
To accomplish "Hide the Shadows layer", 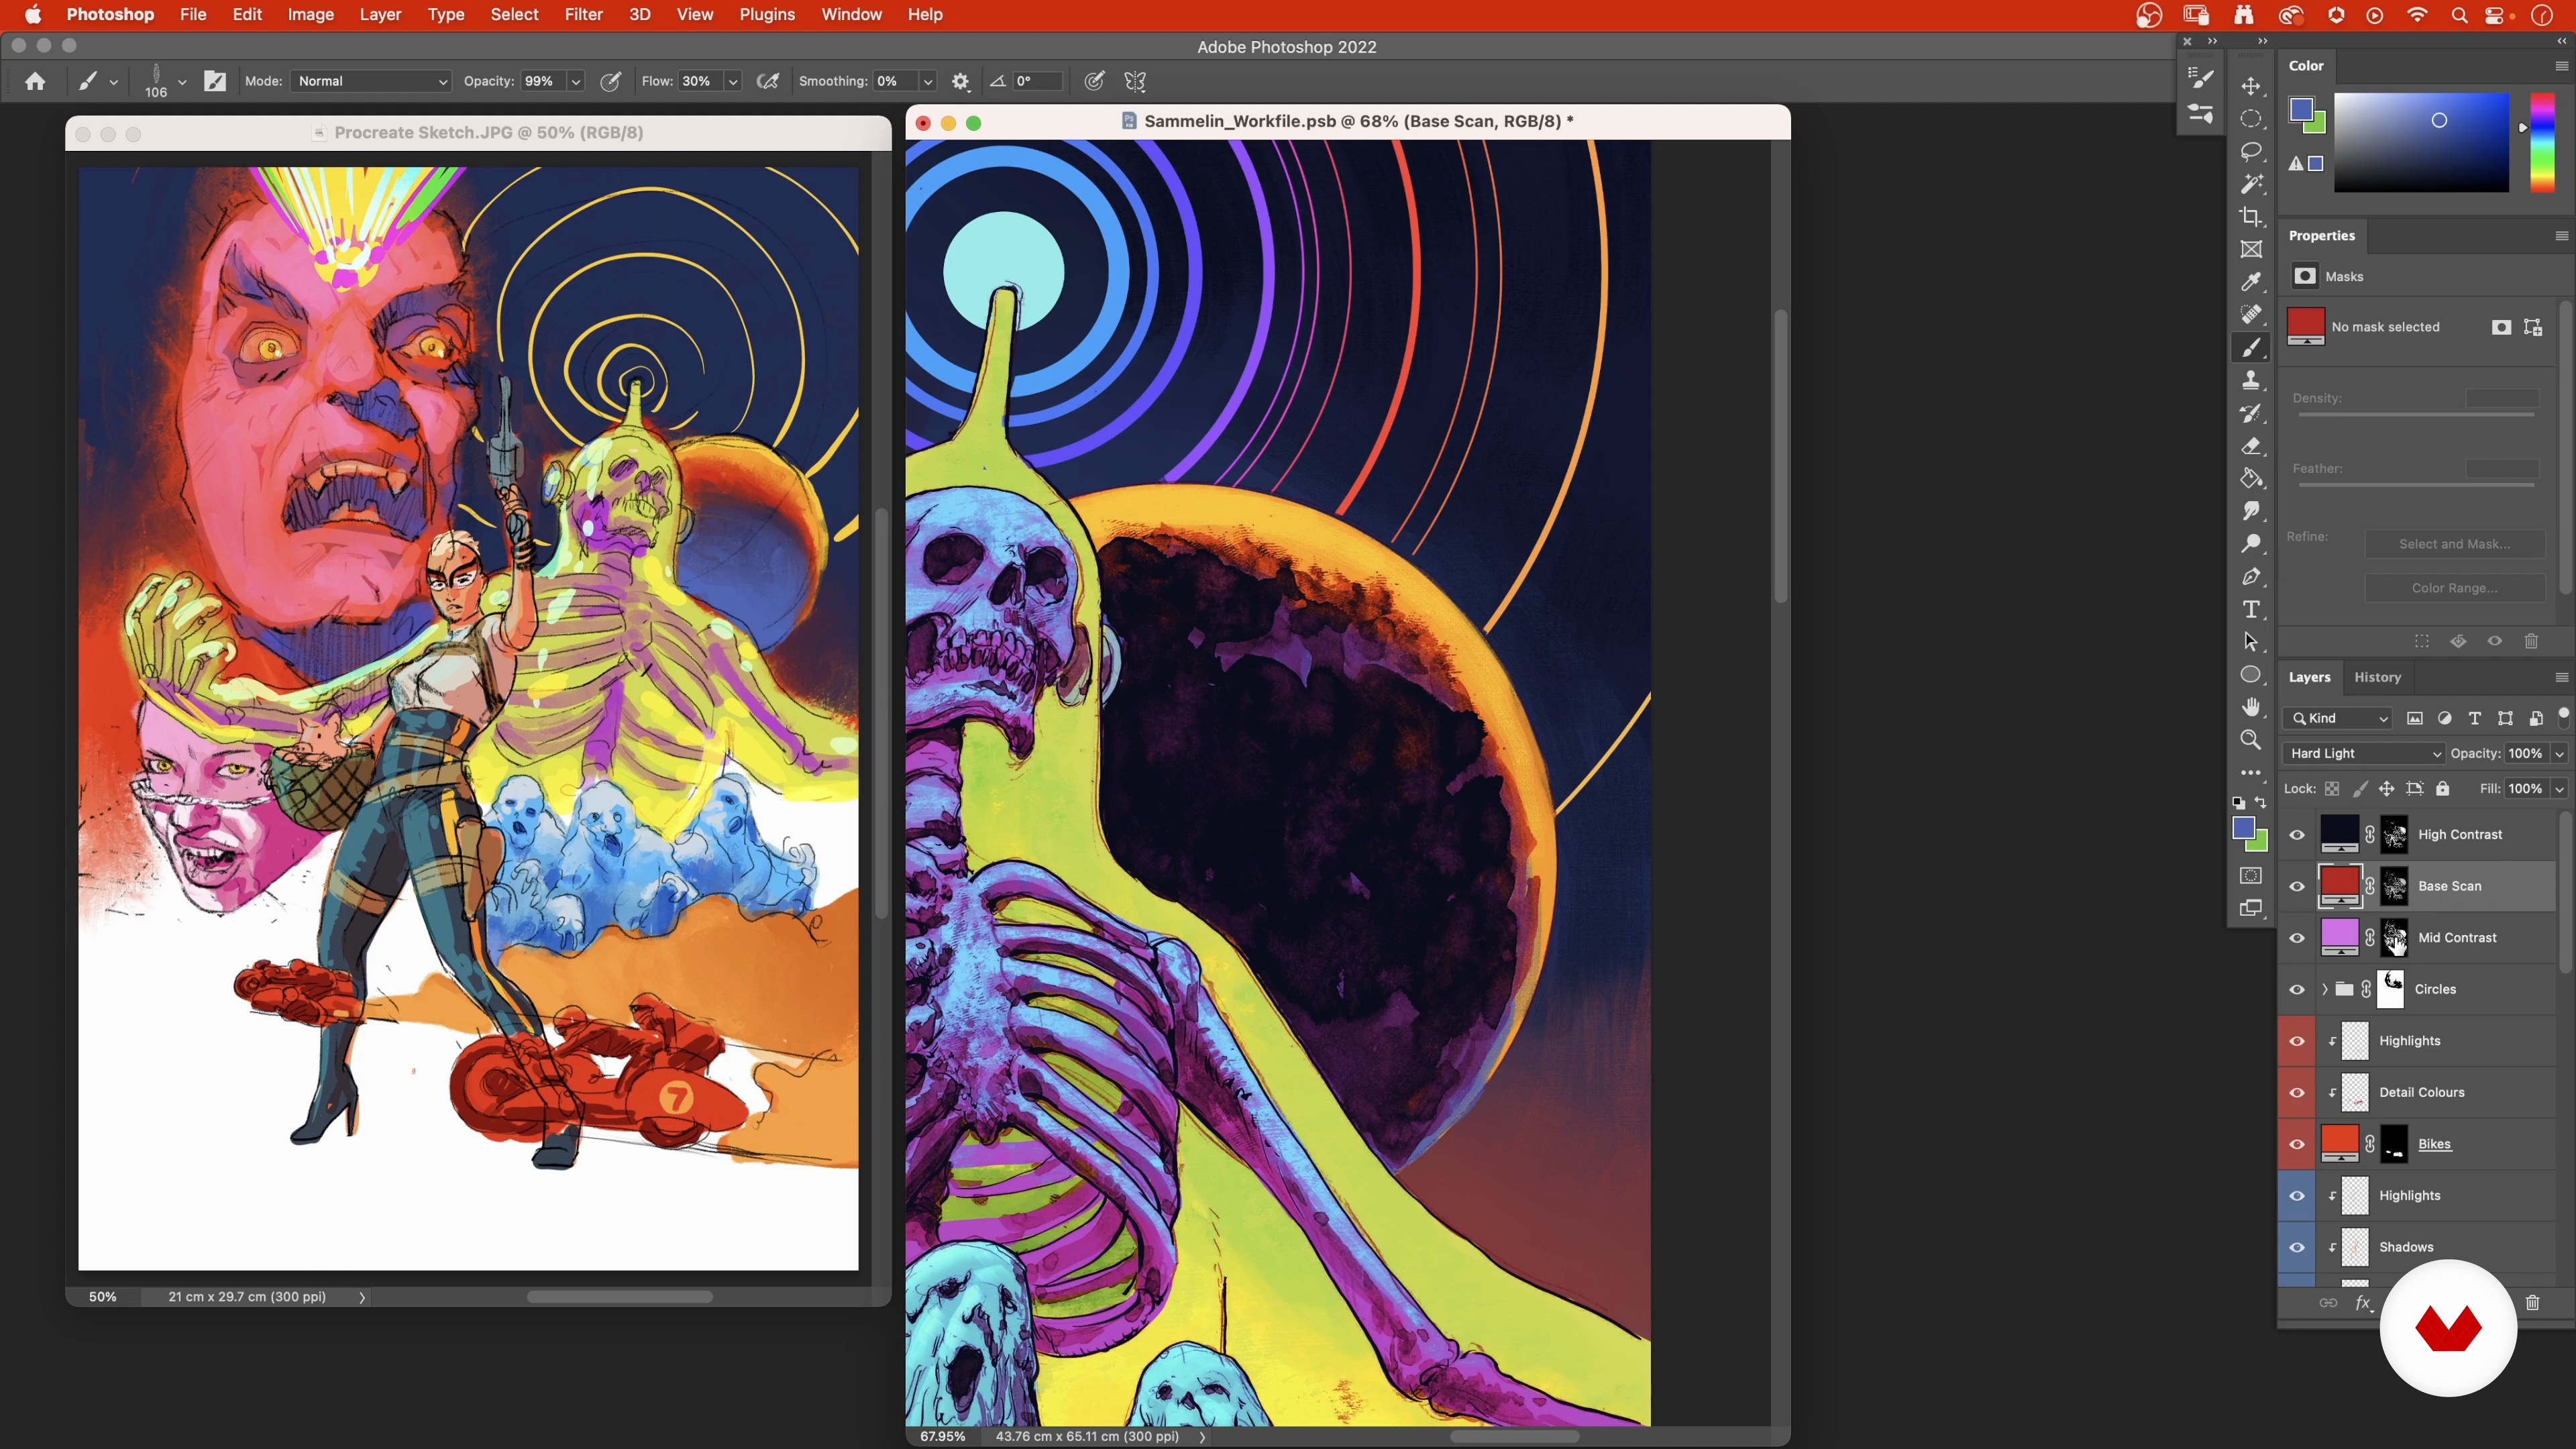I will [2297, 1248].
